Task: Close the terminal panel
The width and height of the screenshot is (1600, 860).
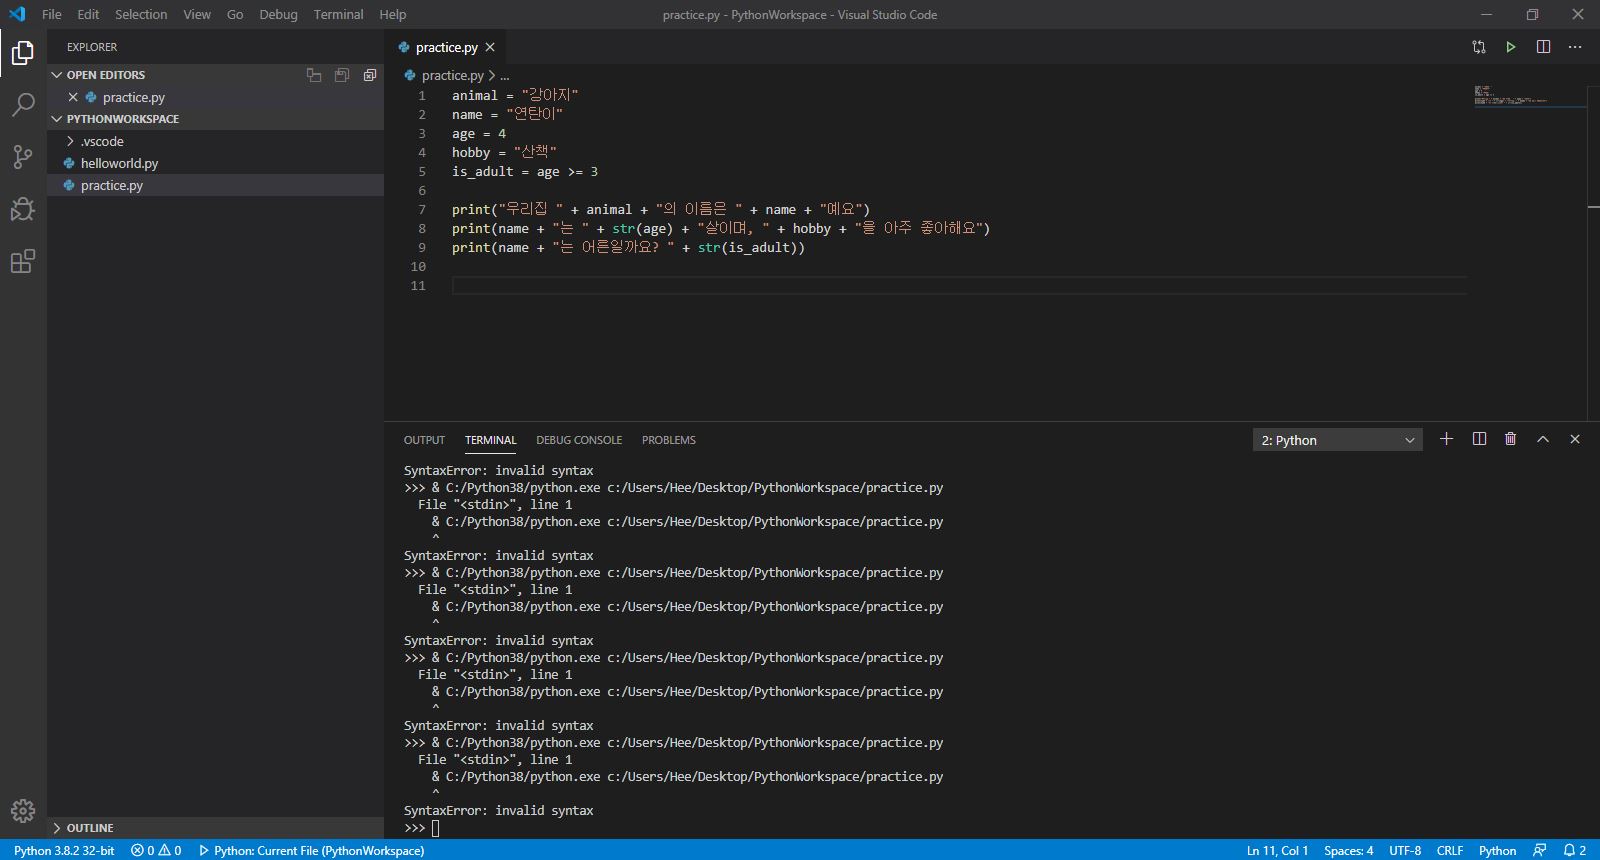Action: [1575, 439]
